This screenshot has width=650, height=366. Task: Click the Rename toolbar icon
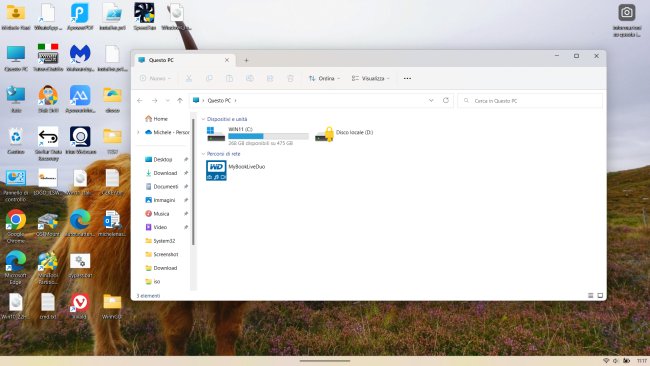[250, 78]
